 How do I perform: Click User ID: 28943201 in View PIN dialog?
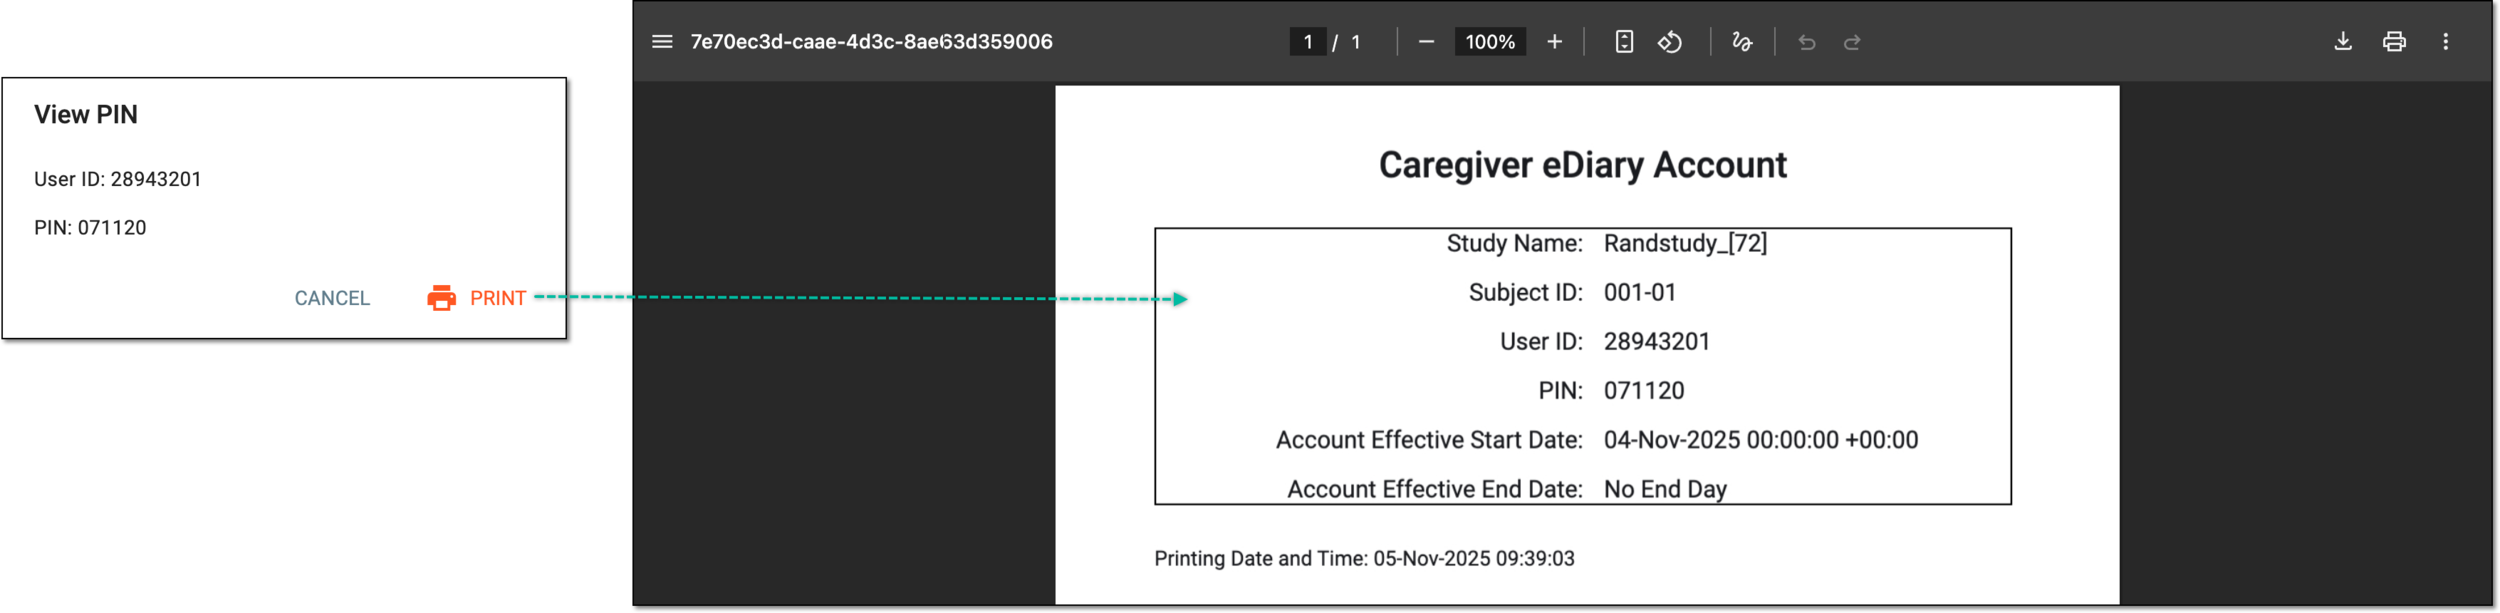(x=118, y=180)
